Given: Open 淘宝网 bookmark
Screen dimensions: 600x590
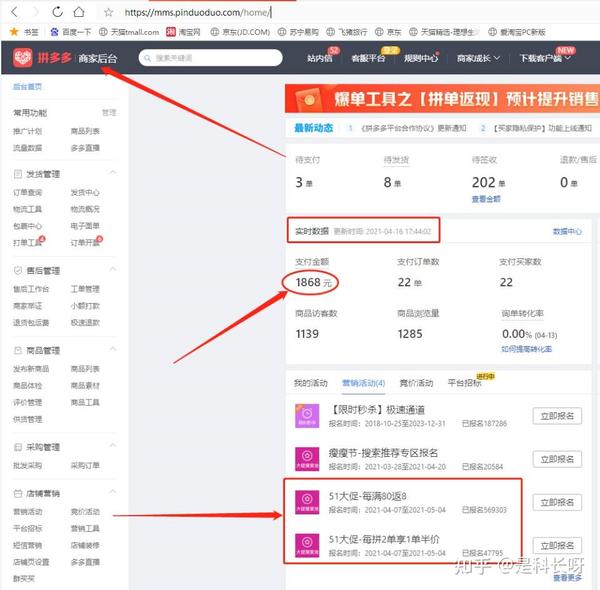Looking at the screenshot, I should (x=183, y=32).
